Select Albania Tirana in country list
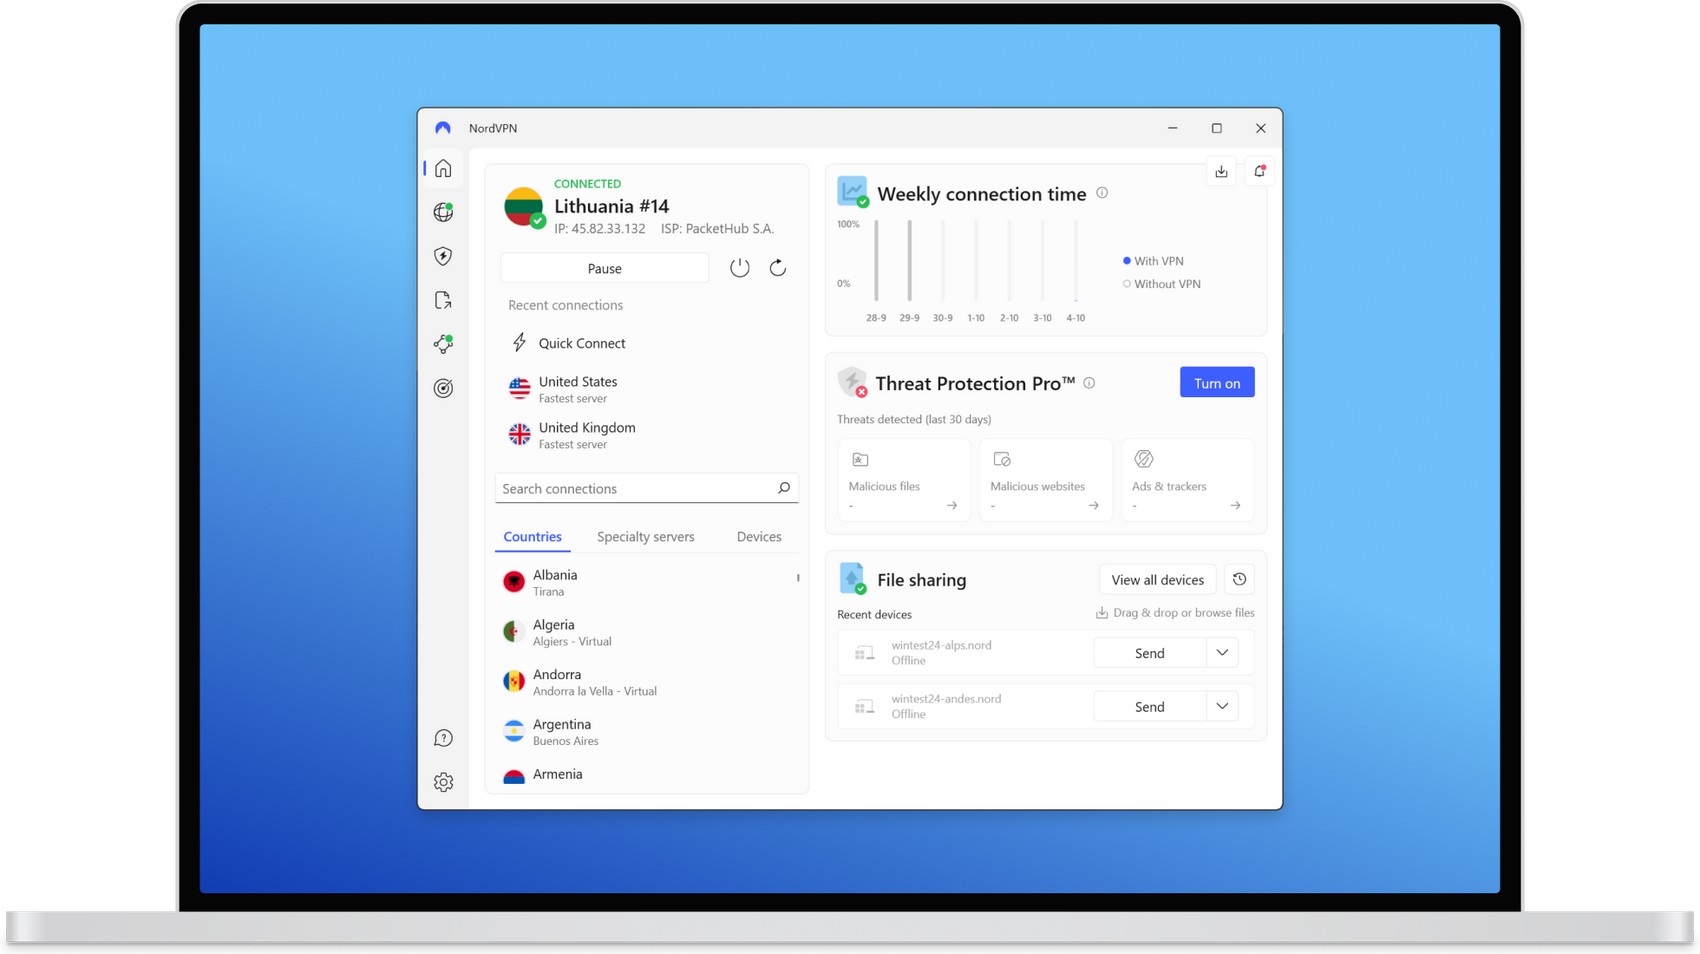1700x954 pixels. (x=645, y=582)
